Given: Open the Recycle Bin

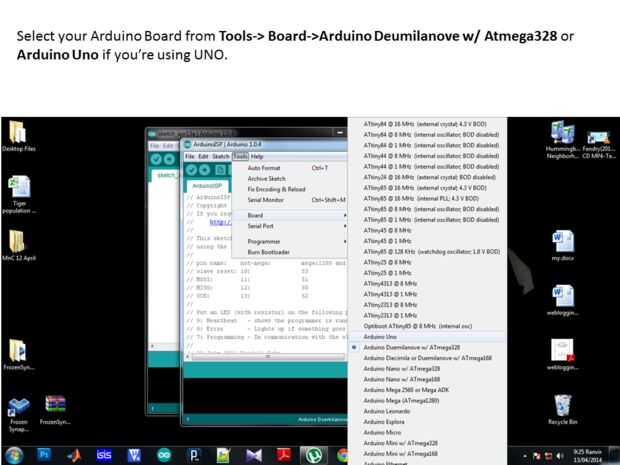Looking at the screenshot, I should pyautogui.click(x=563, y=409).
